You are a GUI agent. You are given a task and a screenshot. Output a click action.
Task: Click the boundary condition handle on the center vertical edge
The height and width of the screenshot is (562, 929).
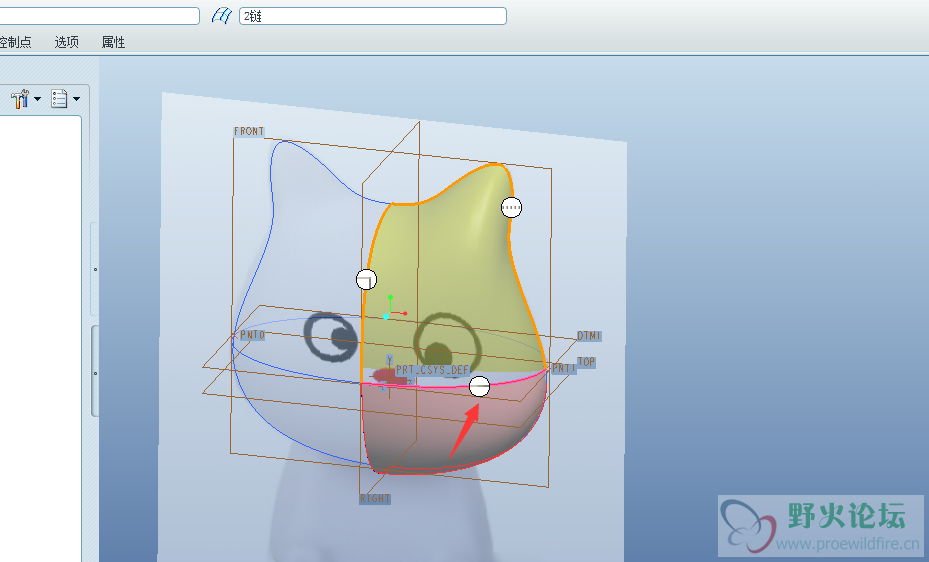pyautogui.click(x=367, y=280)
